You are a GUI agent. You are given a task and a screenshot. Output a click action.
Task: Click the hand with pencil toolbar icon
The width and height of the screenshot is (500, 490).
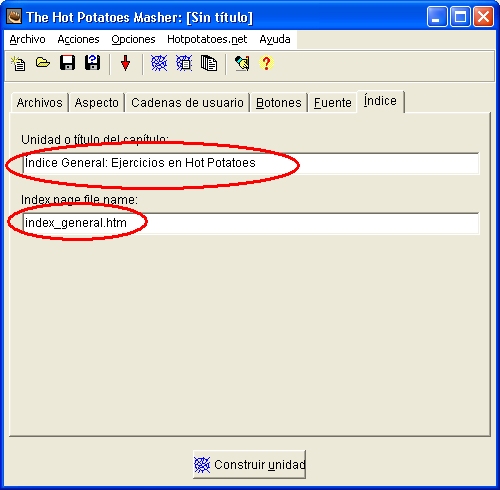(242, 63)
